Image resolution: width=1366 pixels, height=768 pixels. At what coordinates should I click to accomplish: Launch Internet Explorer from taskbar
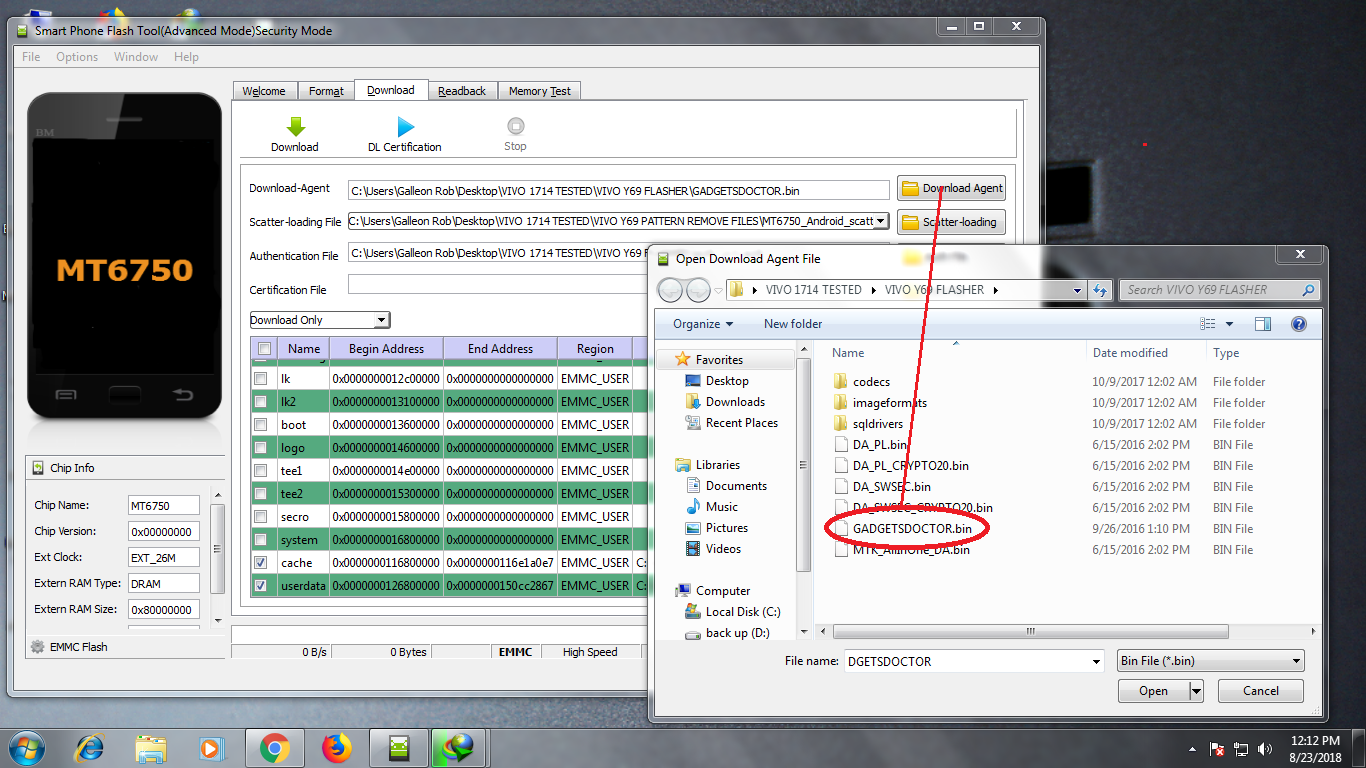click(90, 747)
